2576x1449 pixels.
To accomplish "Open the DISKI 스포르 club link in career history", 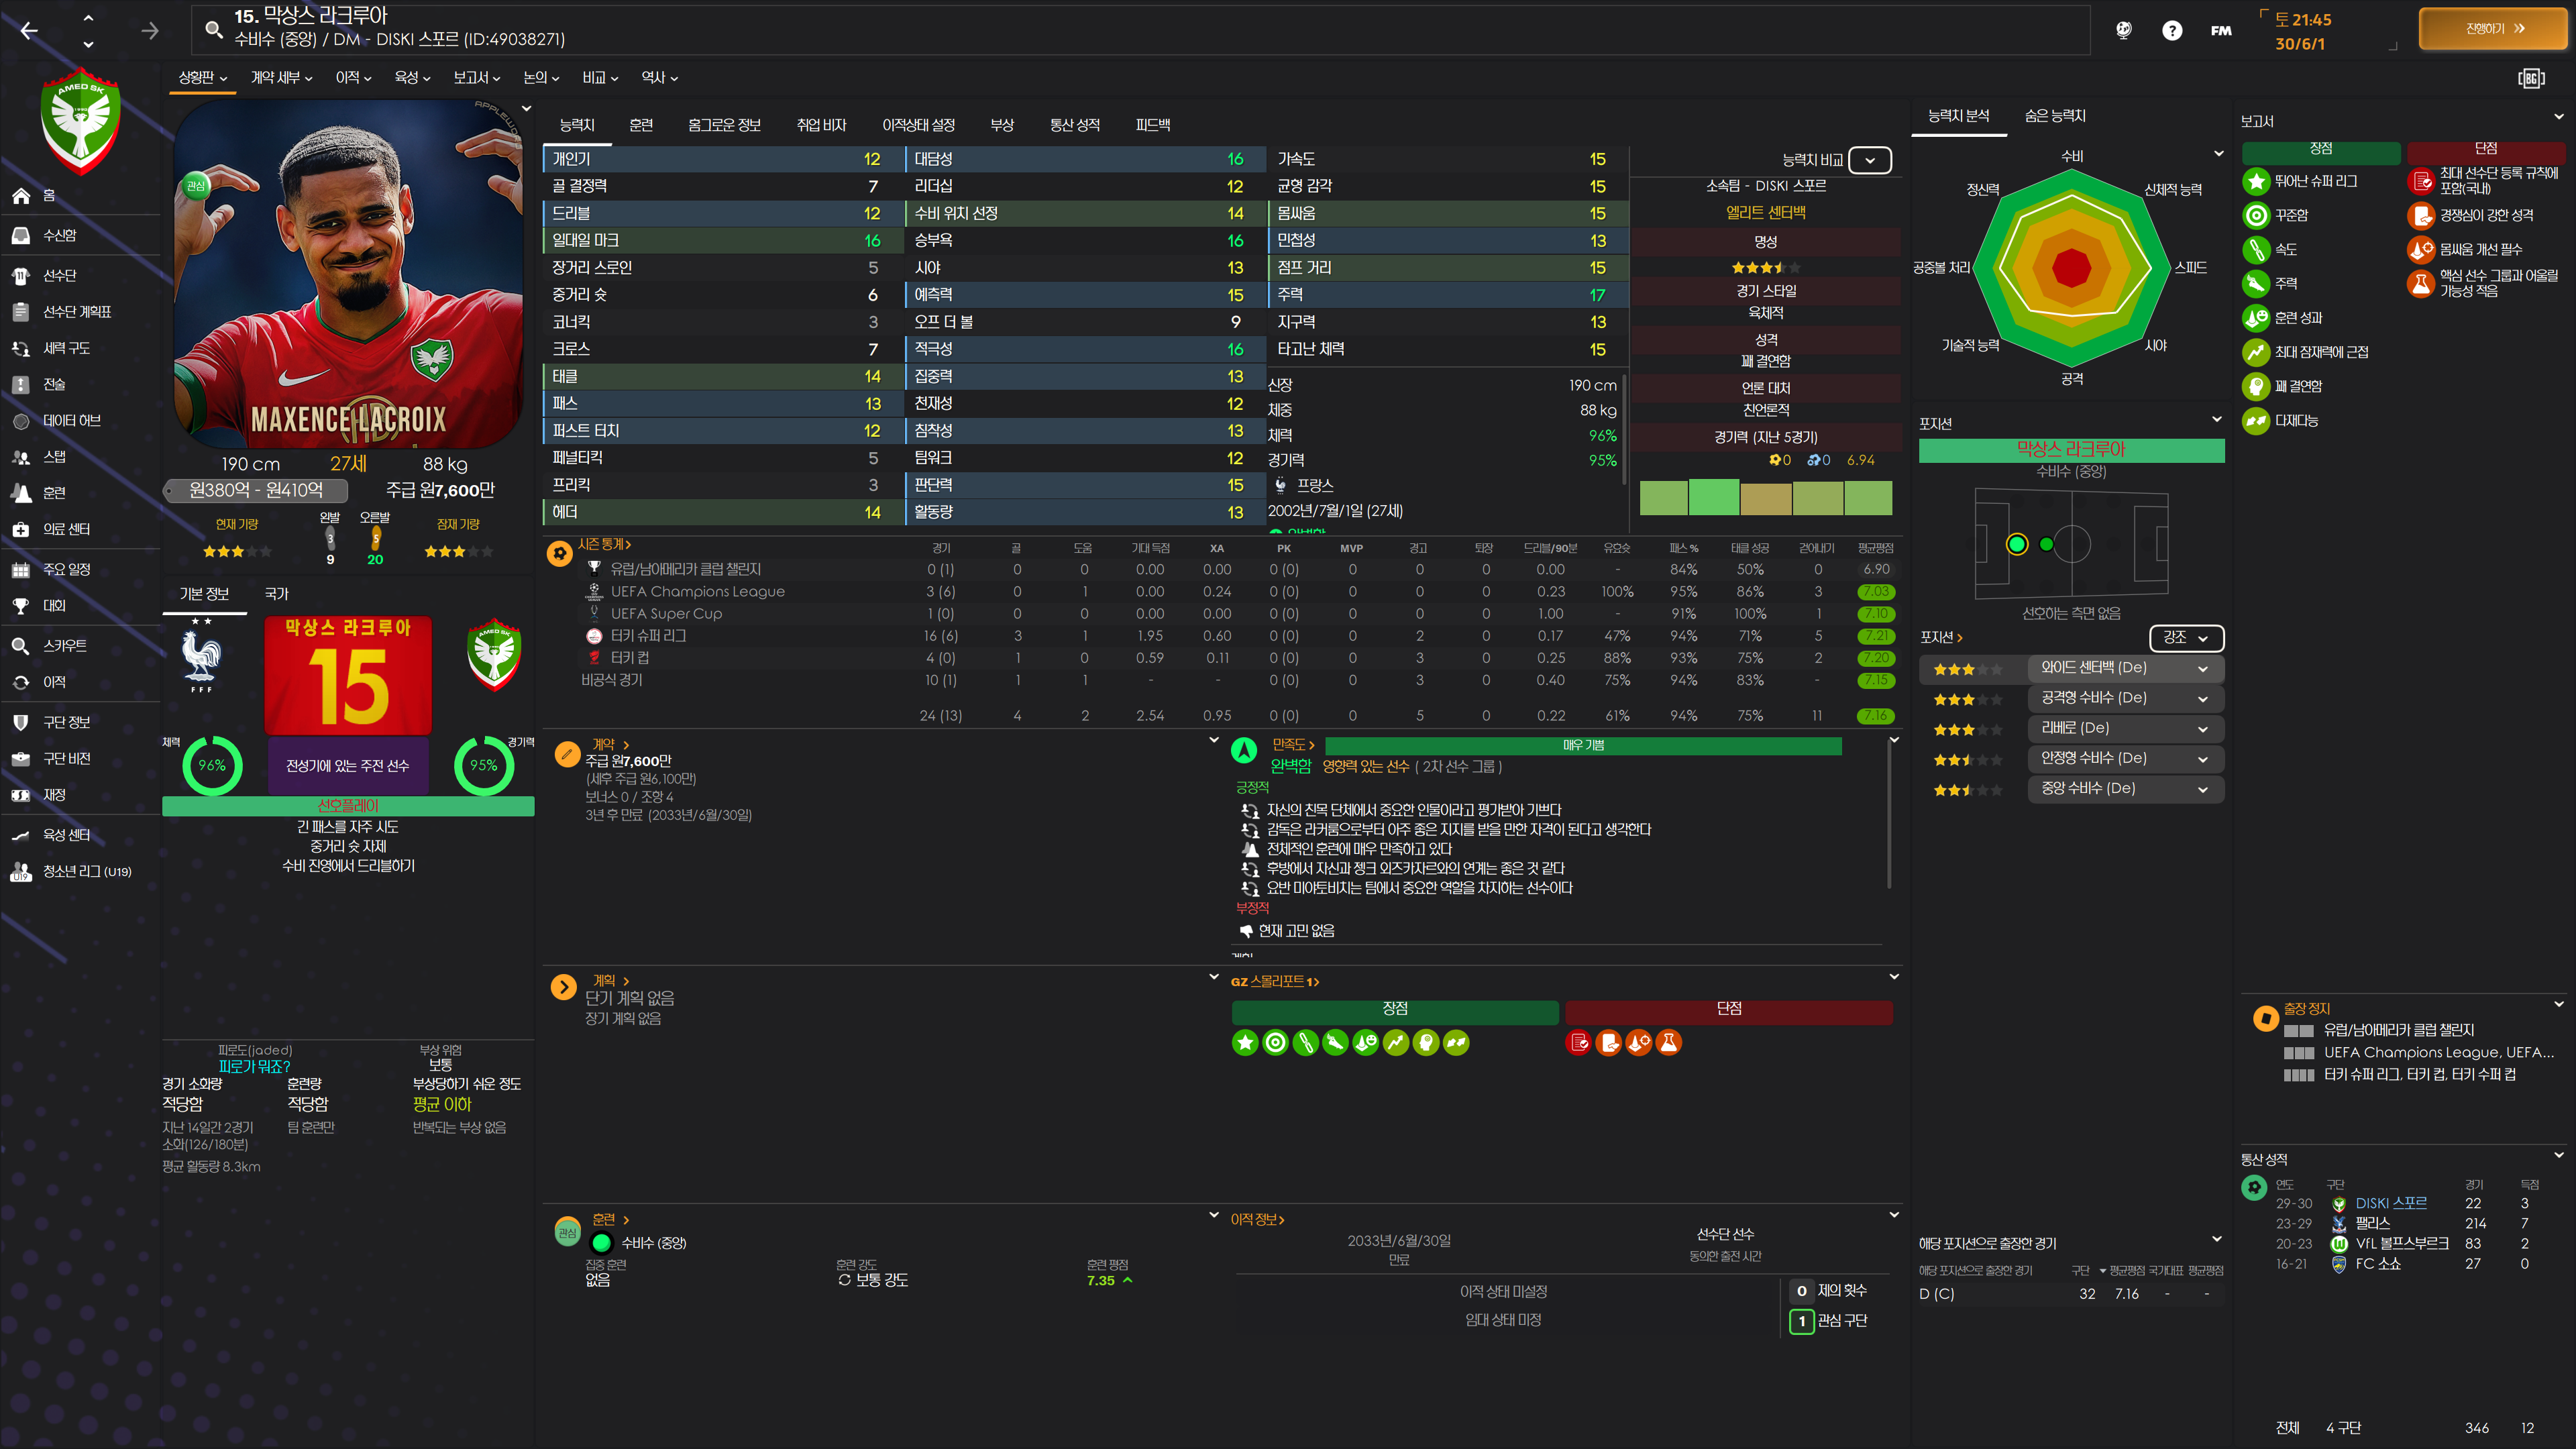I will click(2390, 1204).
